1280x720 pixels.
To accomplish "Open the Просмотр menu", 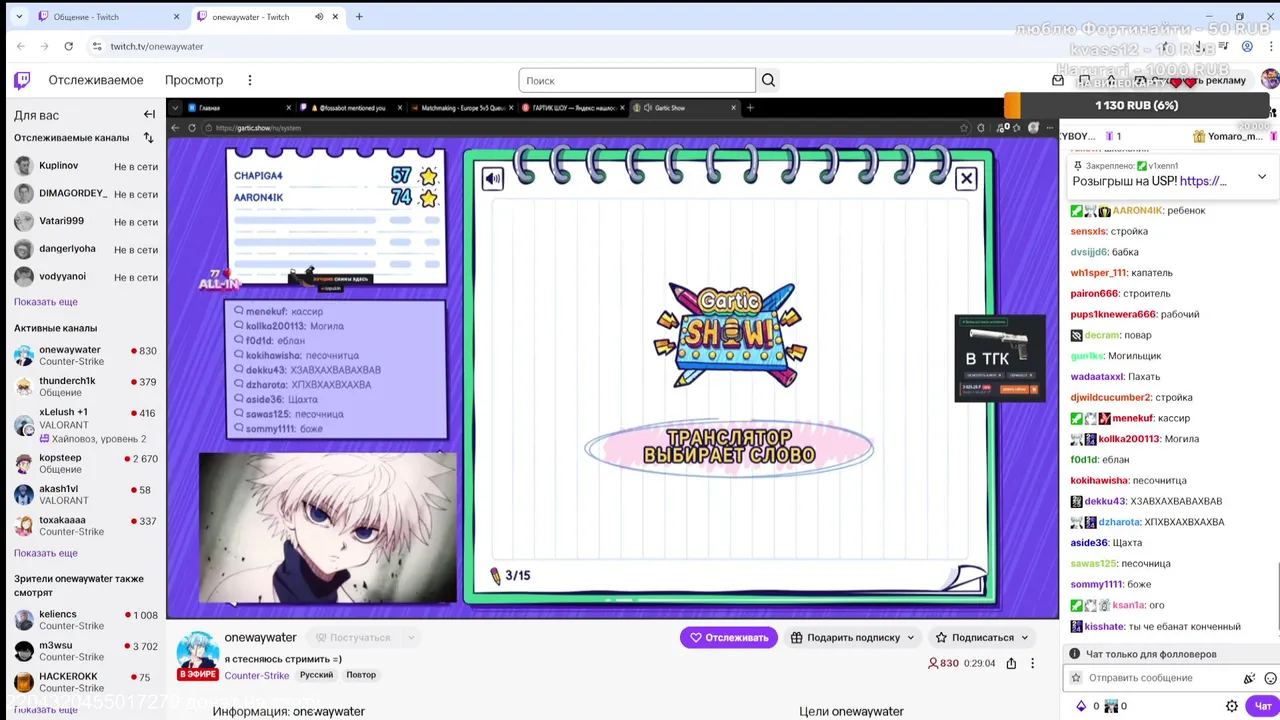I will pos(194,80).
